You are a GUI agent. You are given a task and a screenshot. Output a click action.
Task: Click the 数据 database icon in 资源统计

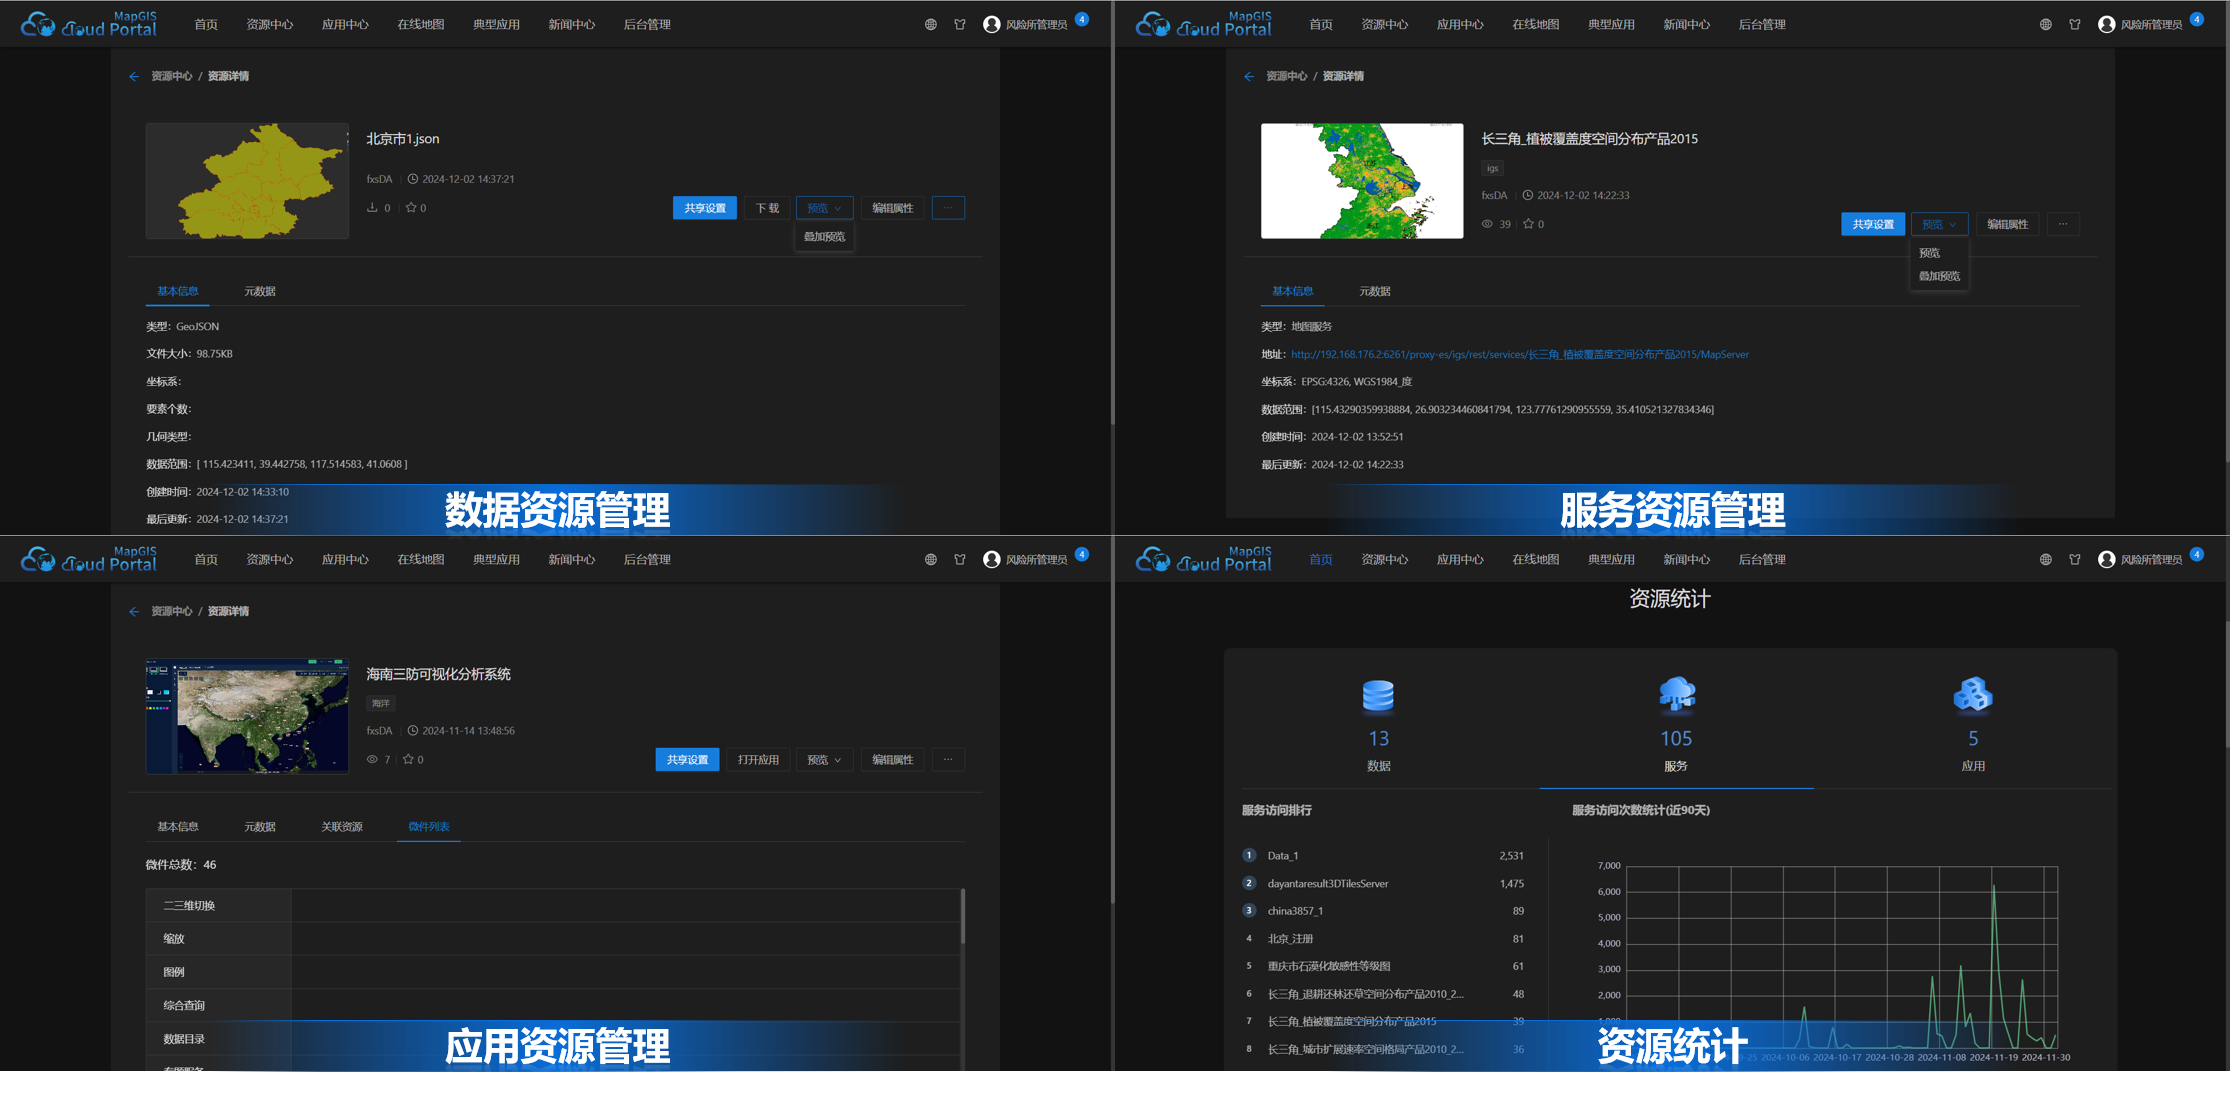(1378, 697)
